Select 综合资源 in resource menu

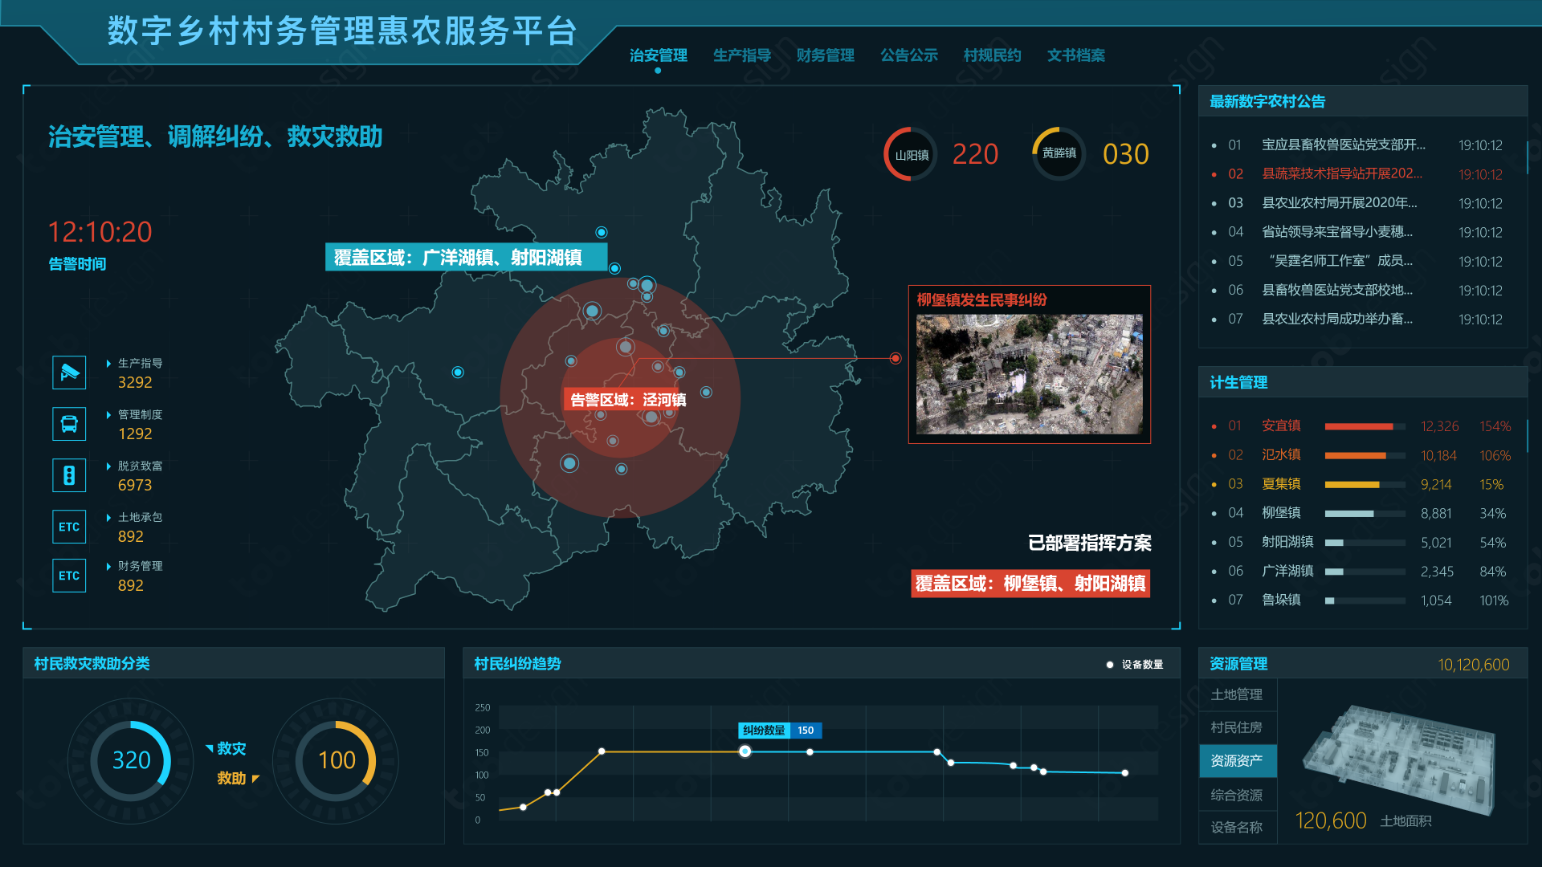click(x=1237, y=795)
